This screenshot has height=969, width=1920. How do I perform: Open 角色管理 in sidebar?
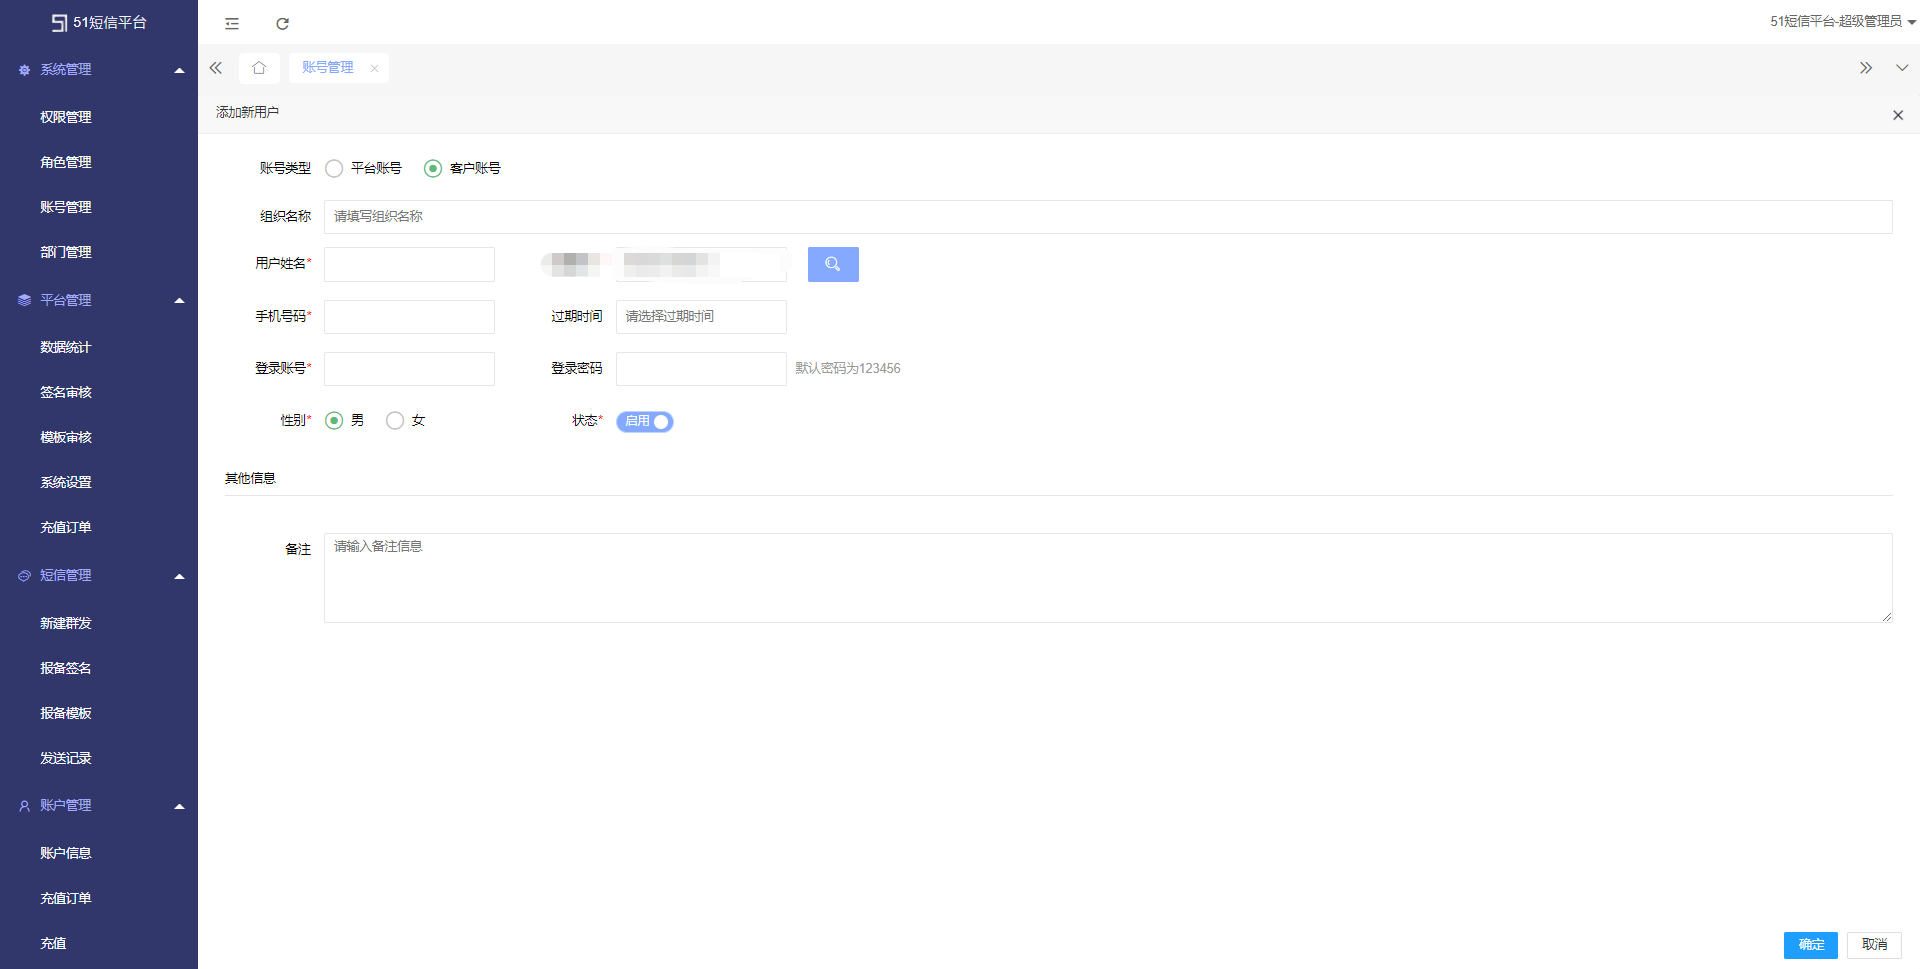tap(66, 162)
